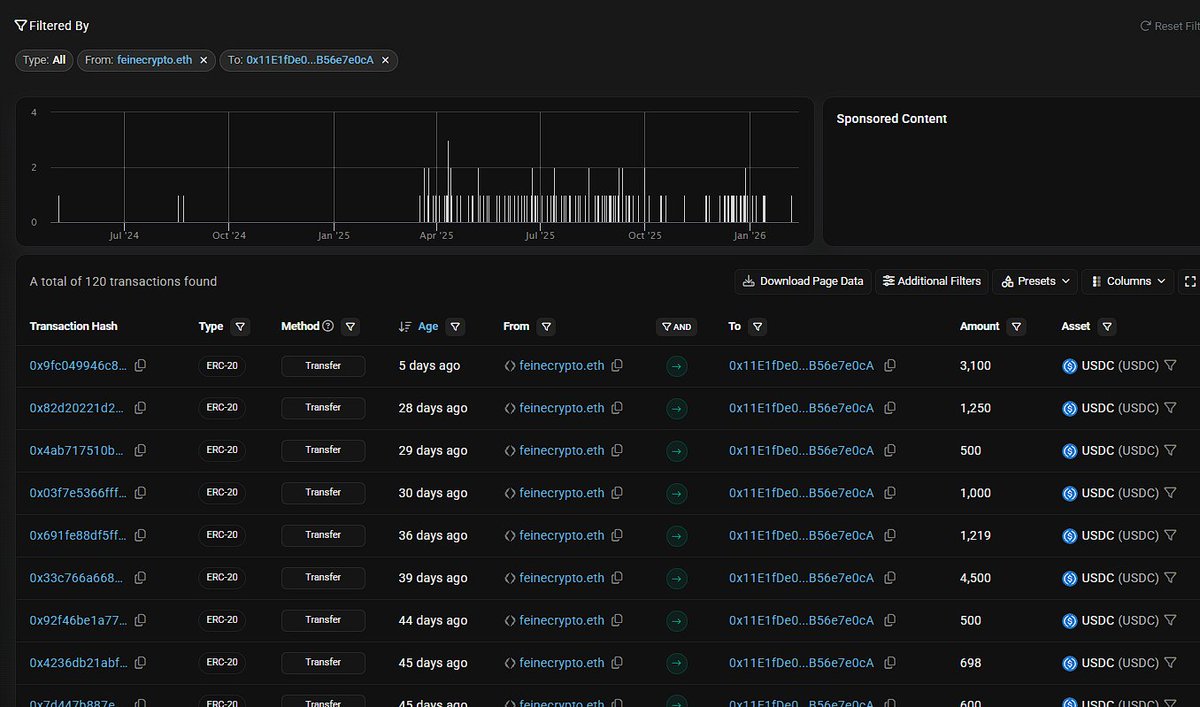Image resolution: width=1200 pixels, height=707 pixels.
Task: Open the Type column filter
Action: coord(240,326)
